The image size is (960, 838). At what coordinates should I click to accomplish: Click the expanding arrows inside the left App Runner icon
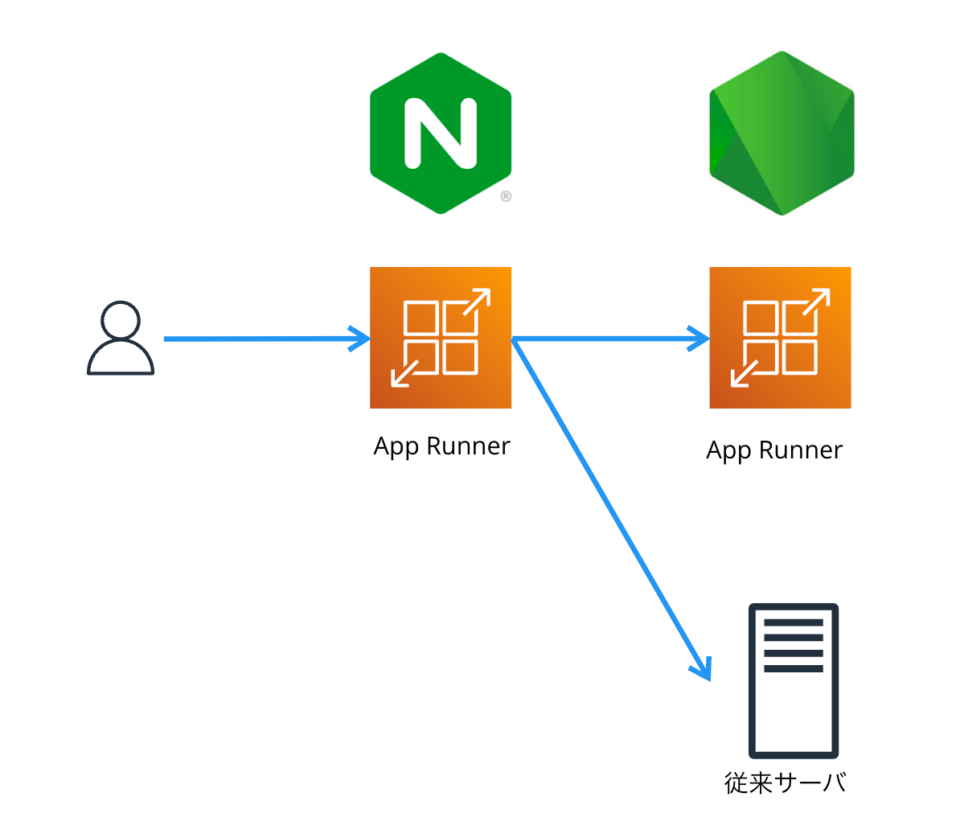[440, 337]
